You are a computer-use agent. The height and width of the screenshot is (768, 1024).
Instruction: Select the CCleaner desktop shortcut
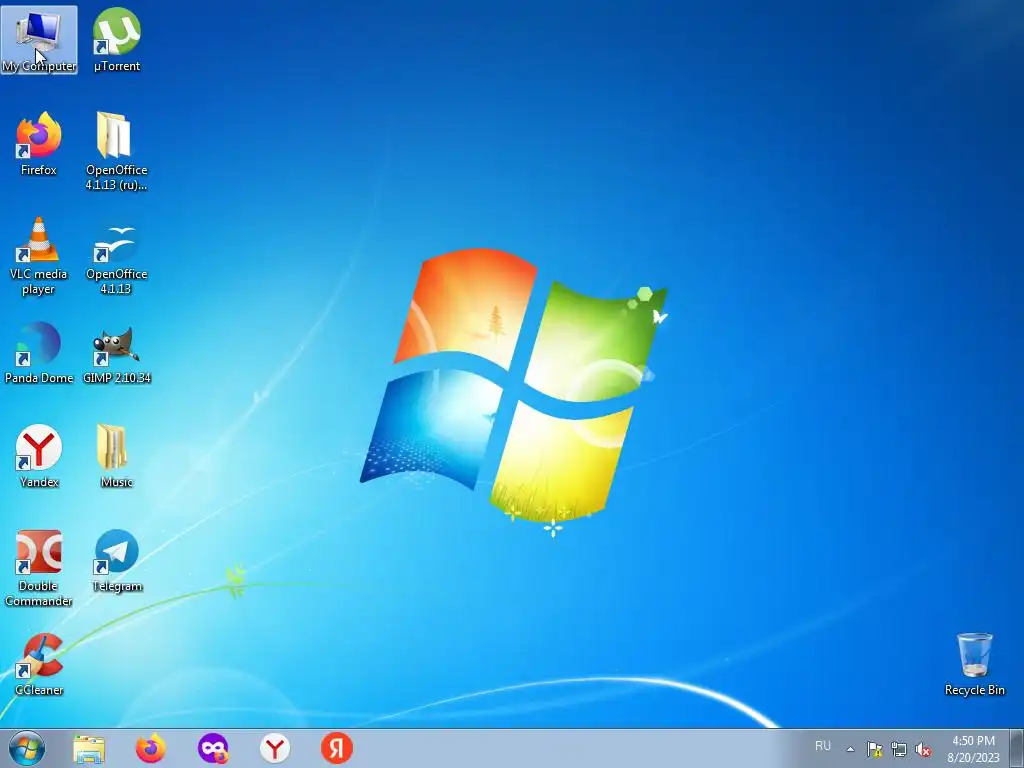[x=39, y=664]
